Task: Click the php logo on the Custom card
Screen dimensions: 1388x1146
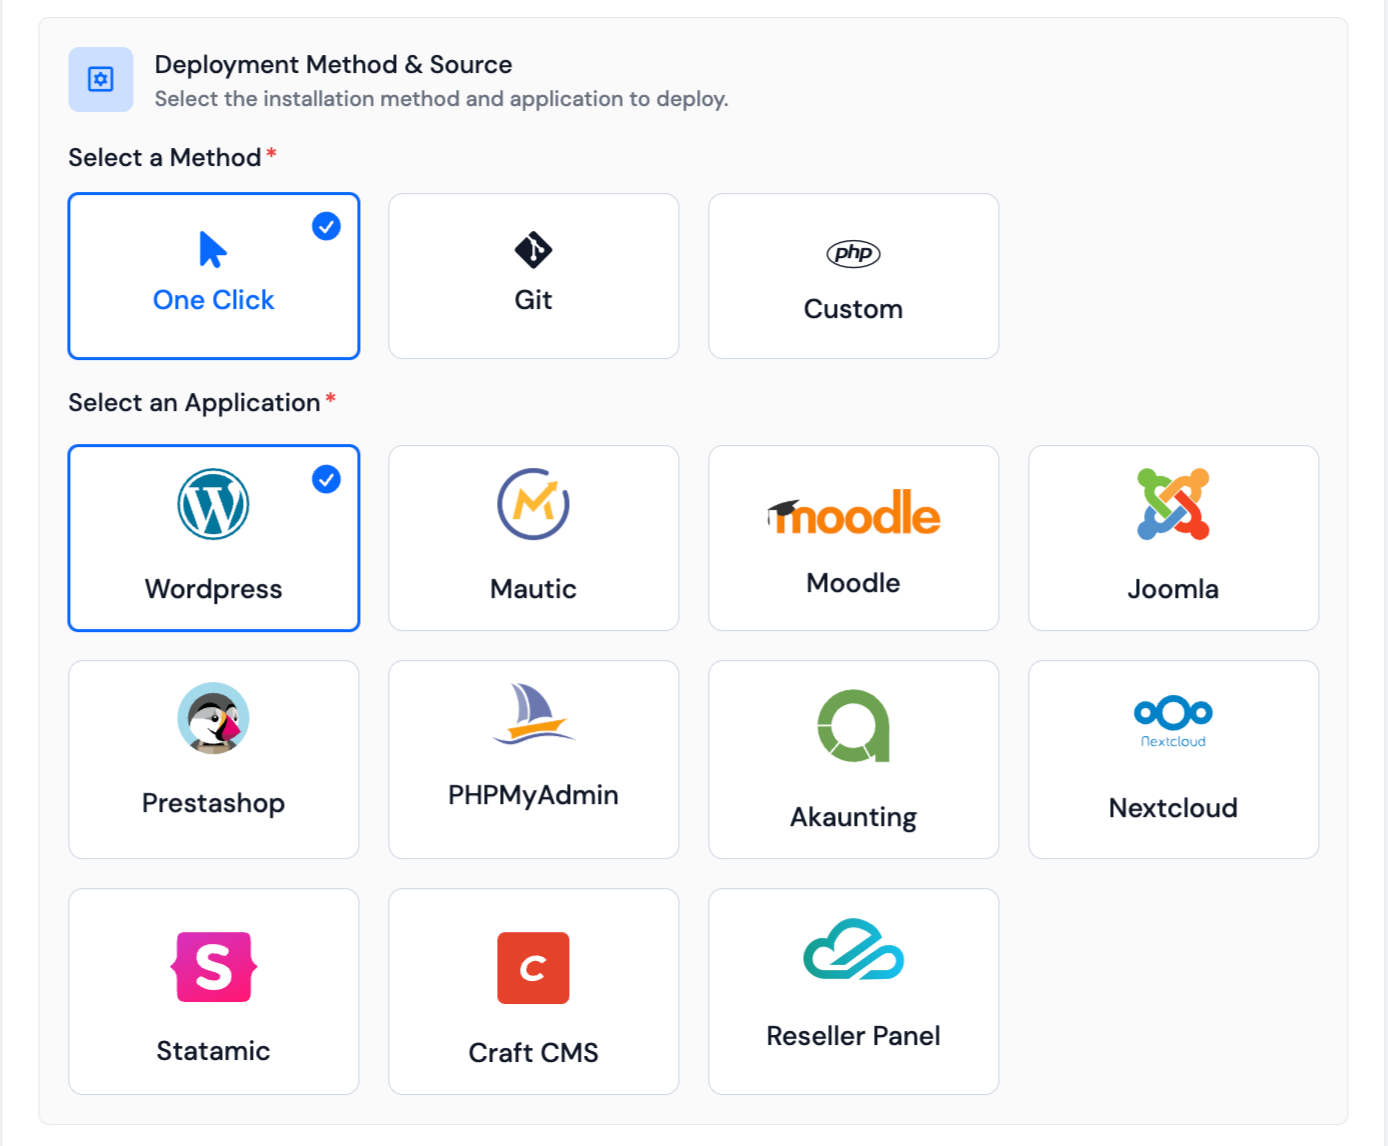Action: [x=853, y=254]
